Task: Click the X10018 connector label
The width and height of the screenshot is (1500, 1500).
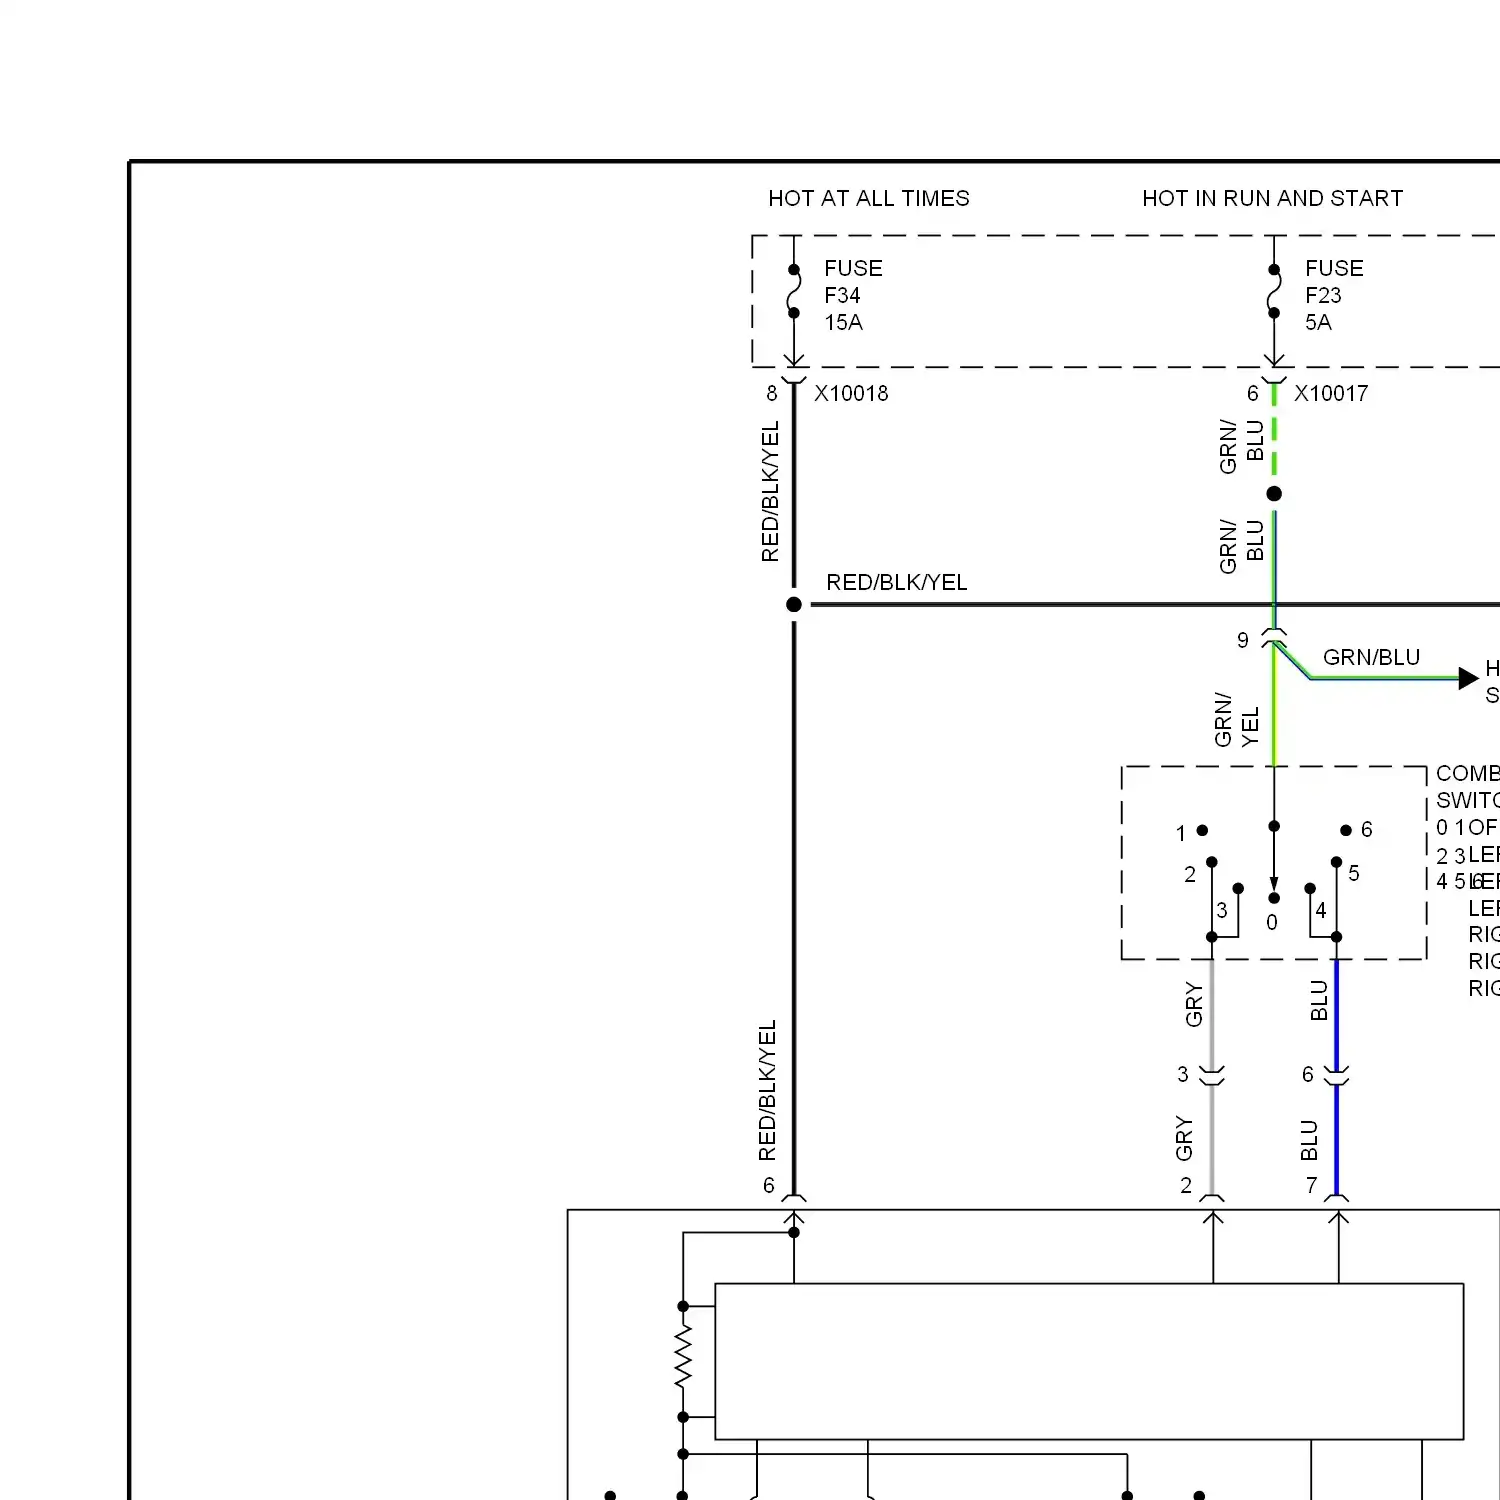Action: click(x=851, y=393)
